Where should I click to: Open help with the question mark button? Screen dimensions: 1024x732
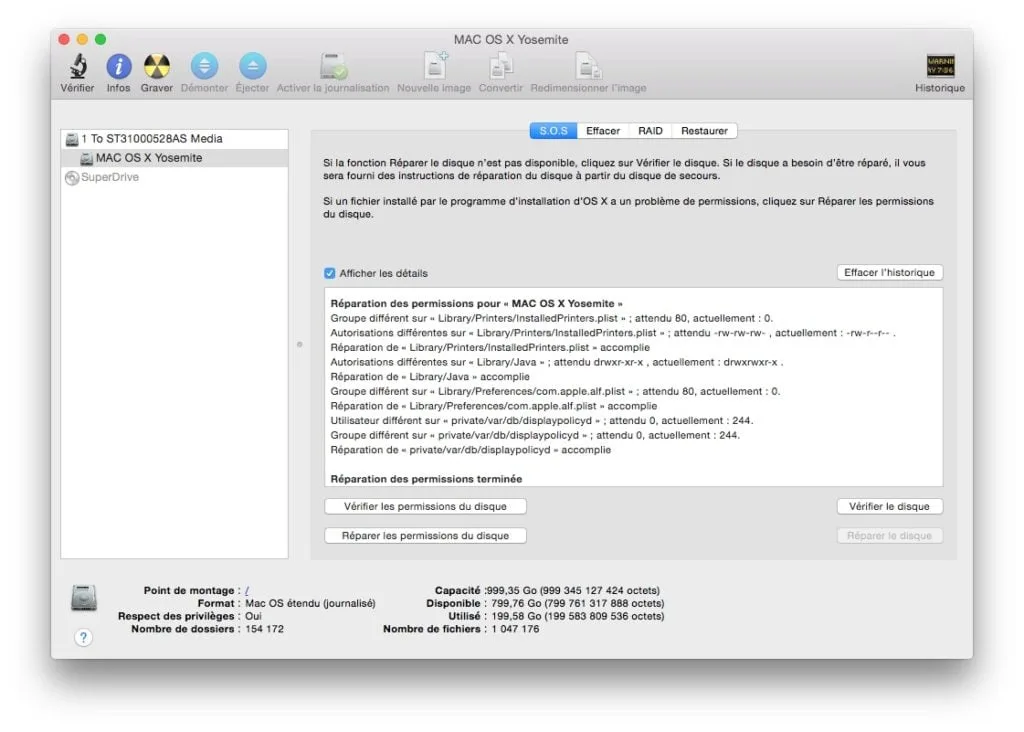click(84, 637)
